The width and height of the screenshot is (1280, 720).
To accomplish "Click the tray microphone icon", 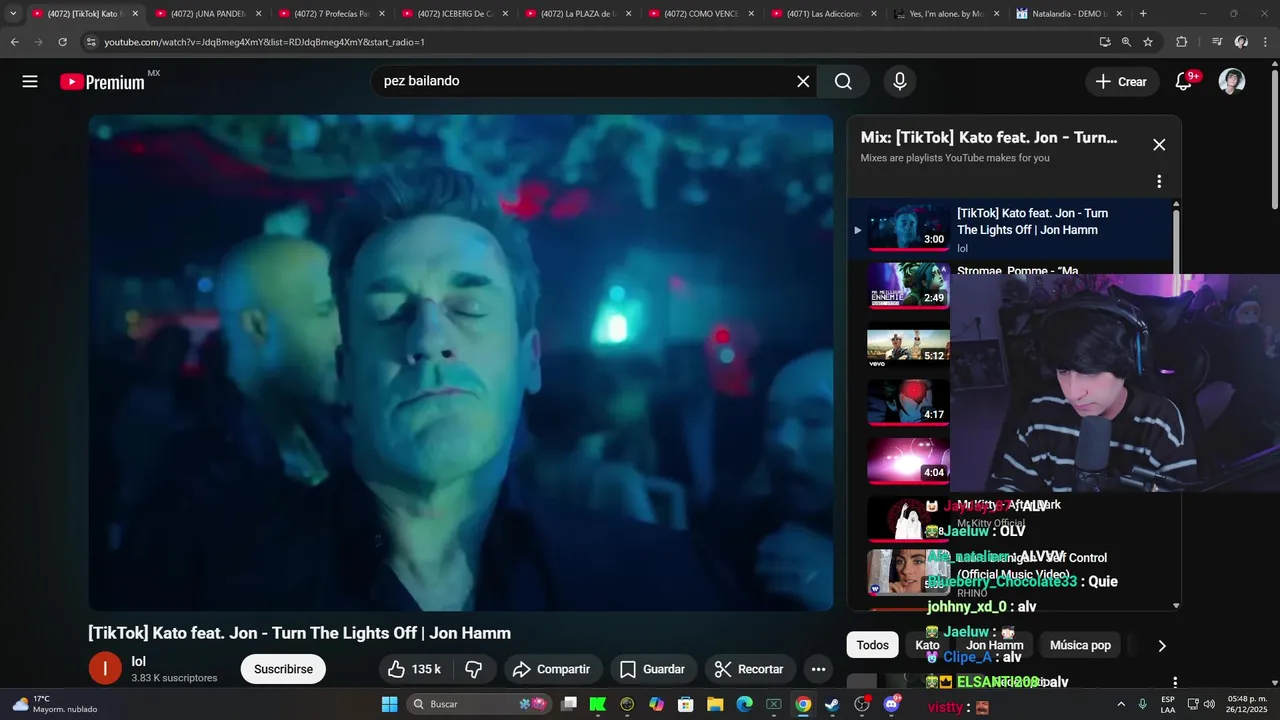I will (1142, 704).
